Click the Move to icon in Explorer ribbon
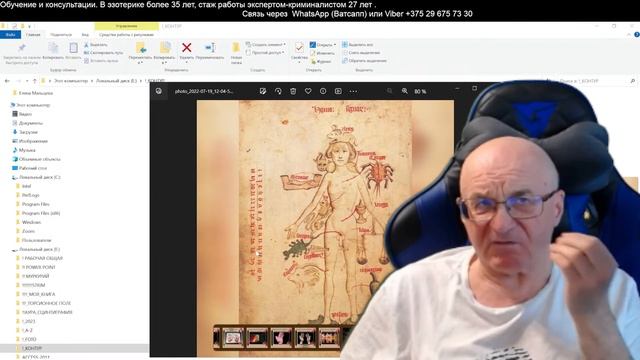 (141, 48)
